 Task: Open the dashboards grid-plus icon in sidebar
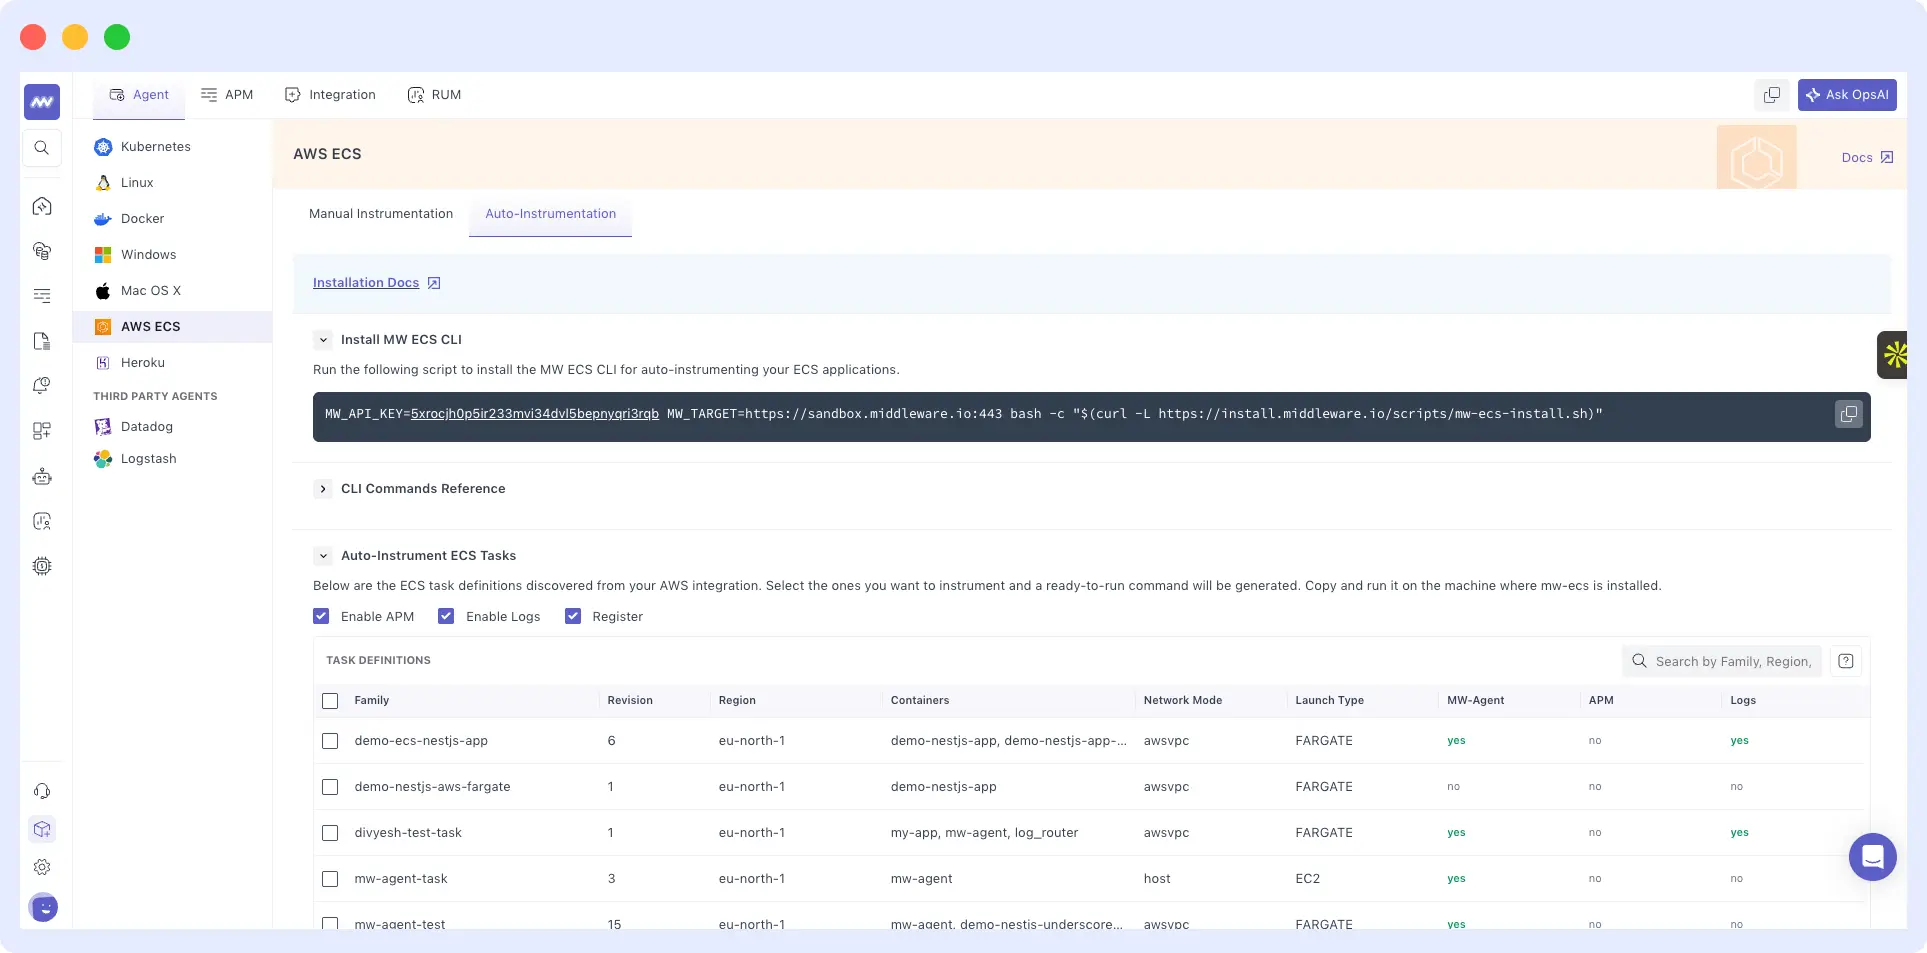[42, 431]
